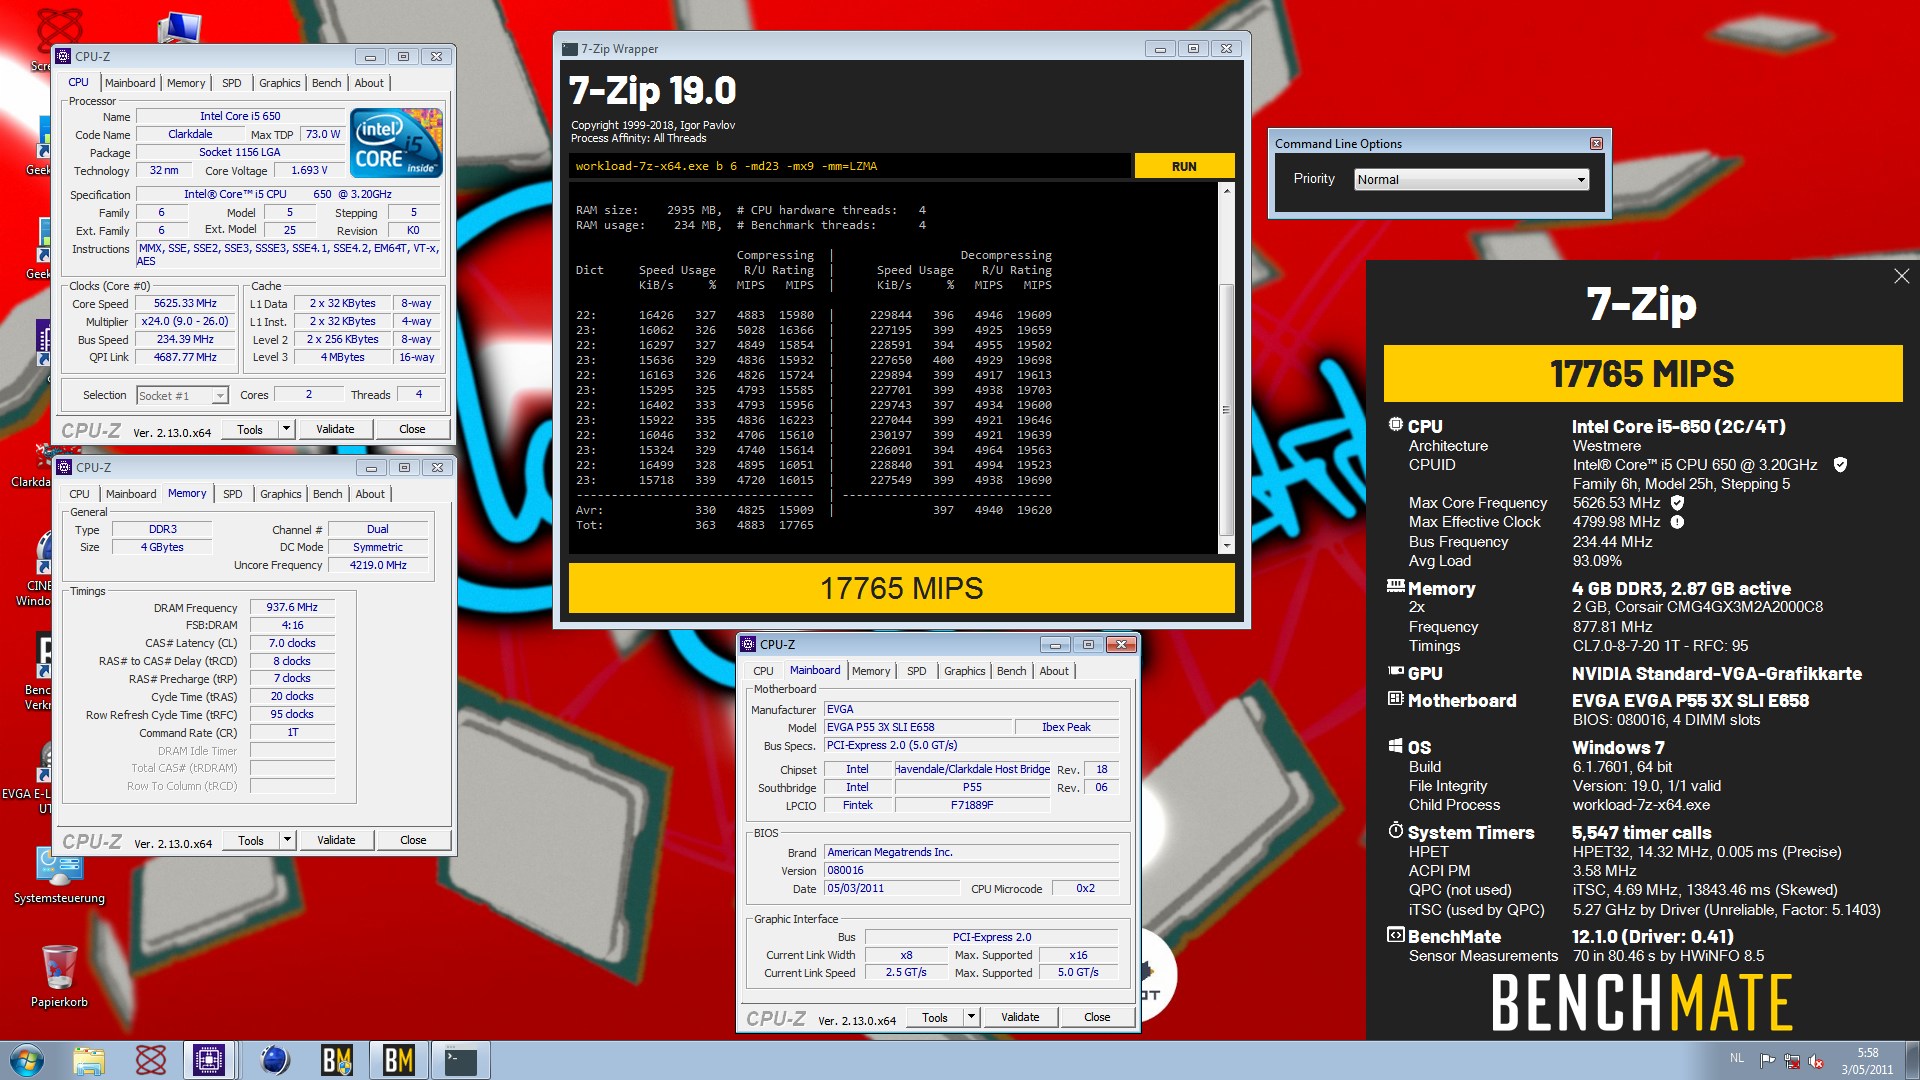Click the BenchMate taskbar icon with shield overlay

click(x=337, y=1060)
